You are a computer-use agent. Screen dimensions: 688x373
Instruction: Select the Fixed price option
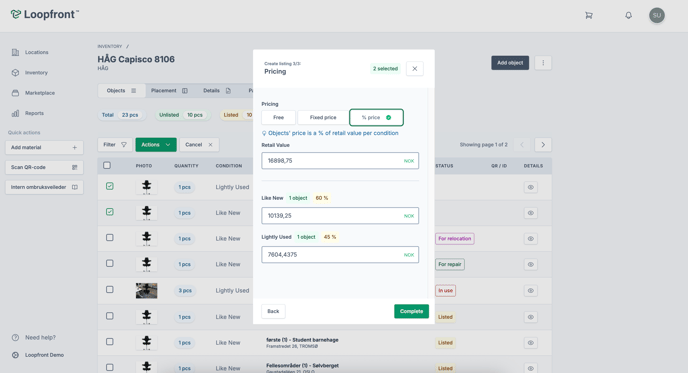click(x=323, y=118)
